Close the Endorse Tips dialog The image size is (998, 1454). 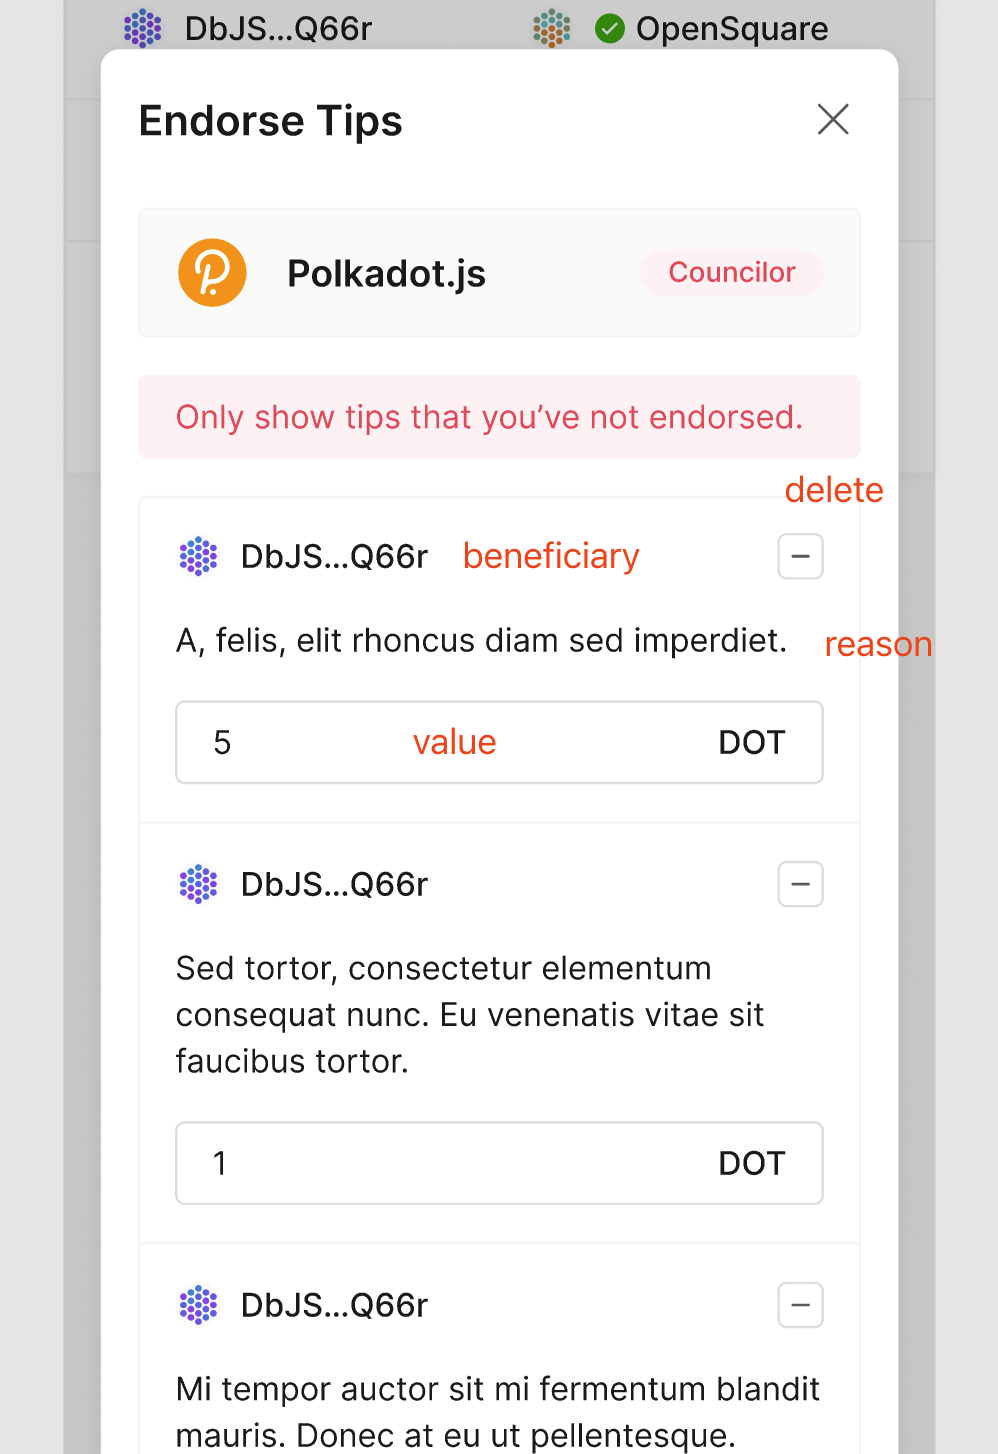(x=833, y=119)
